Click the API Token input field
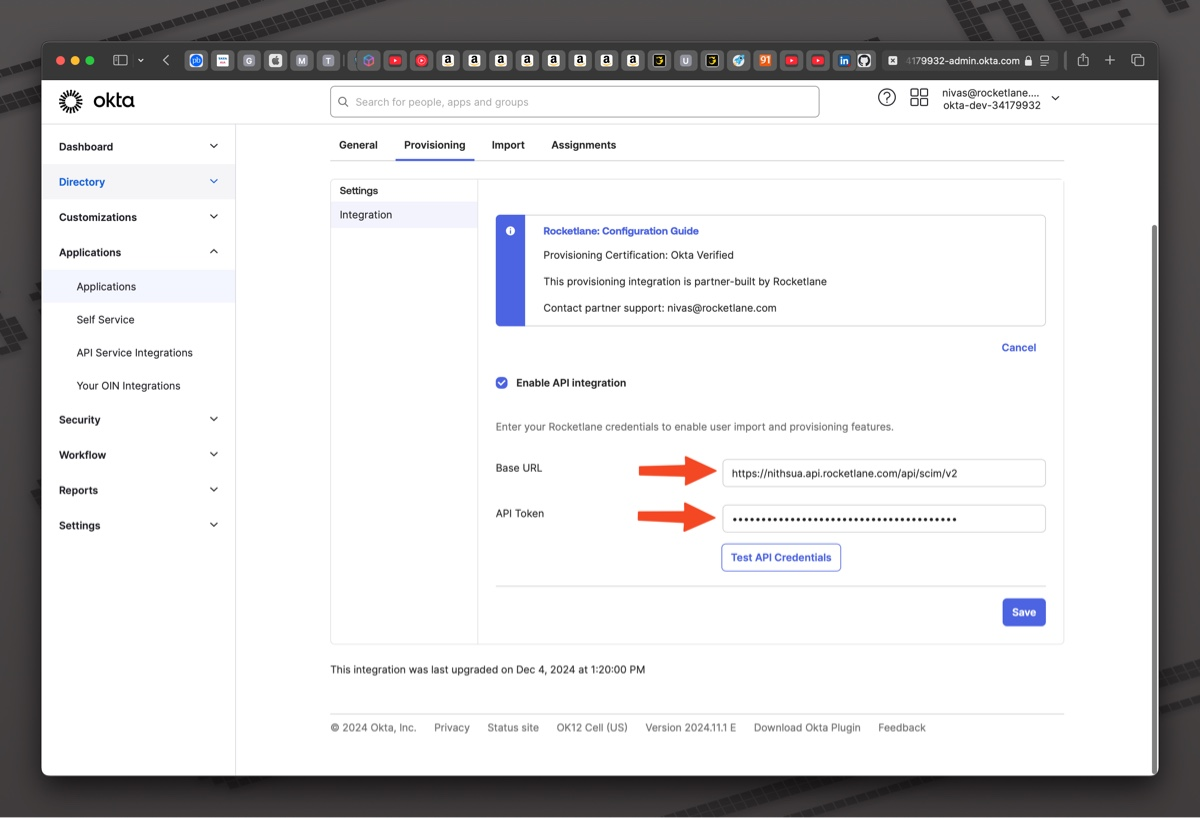Viewport: 1200px width, 818px height. pyautogui.click(x=884, y=519)
